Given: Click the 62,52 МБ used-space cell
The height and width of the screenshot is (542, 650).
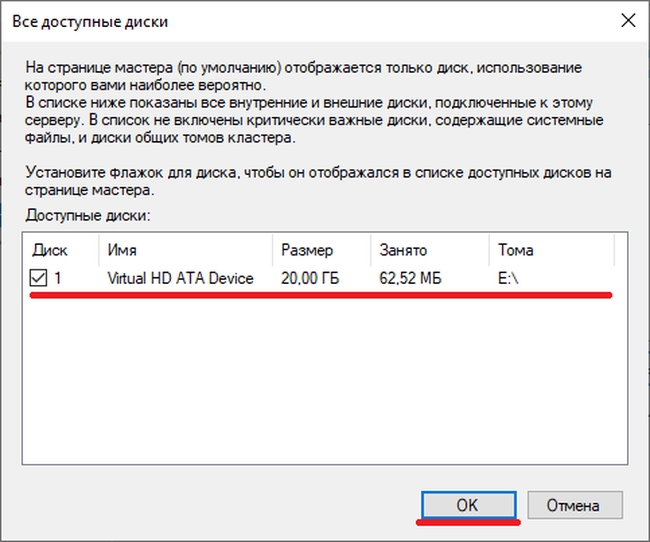Looking at the screenshot, I should [x=411, y=279].
